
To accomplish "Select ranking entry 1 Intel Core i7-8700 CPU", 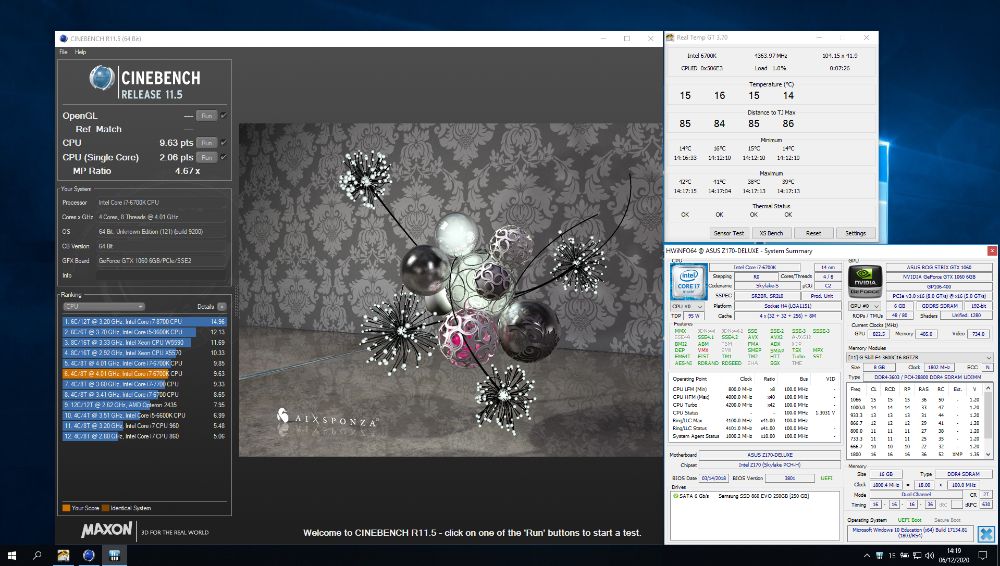I will (144, 322).
